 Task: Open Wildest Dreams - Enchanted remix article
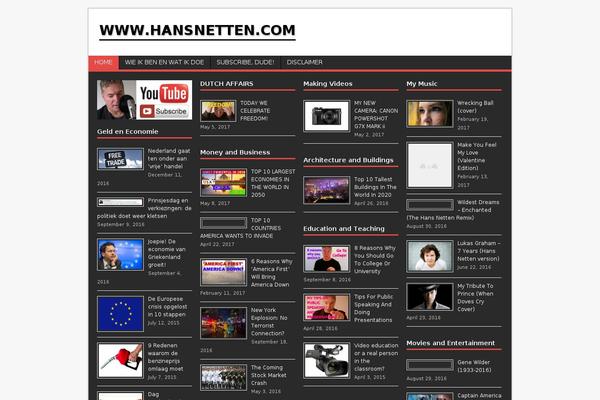pyautogui.click(x=454, y=210)
